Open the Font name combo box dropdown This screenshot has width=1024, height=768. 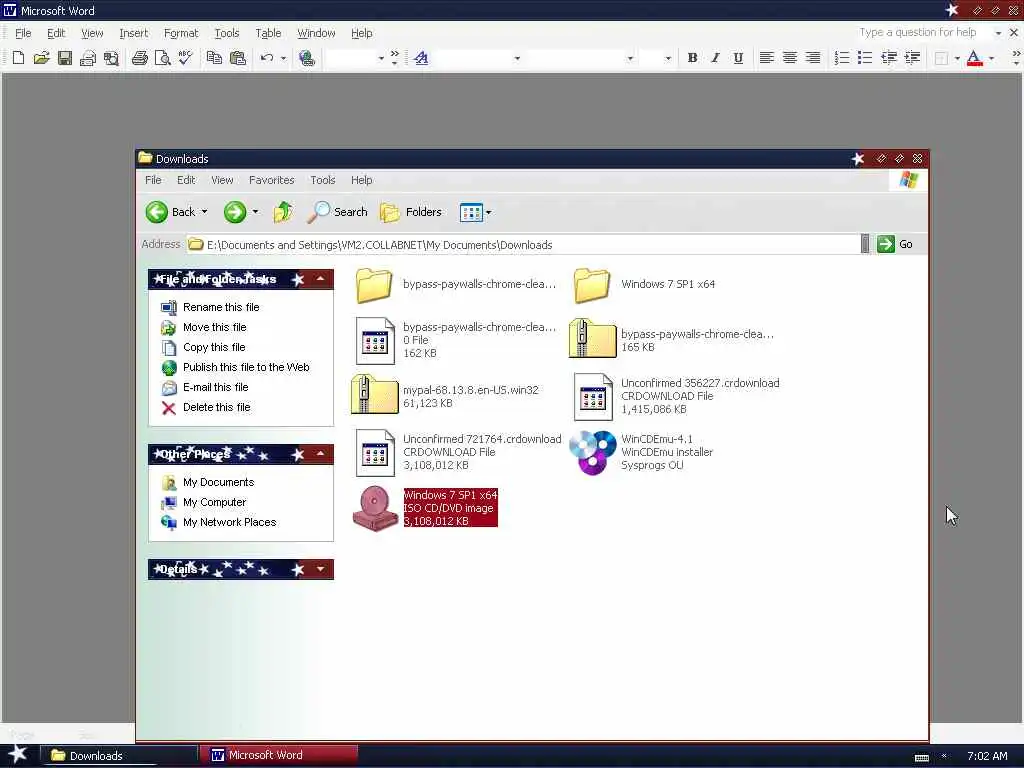[x=630, y=58]
